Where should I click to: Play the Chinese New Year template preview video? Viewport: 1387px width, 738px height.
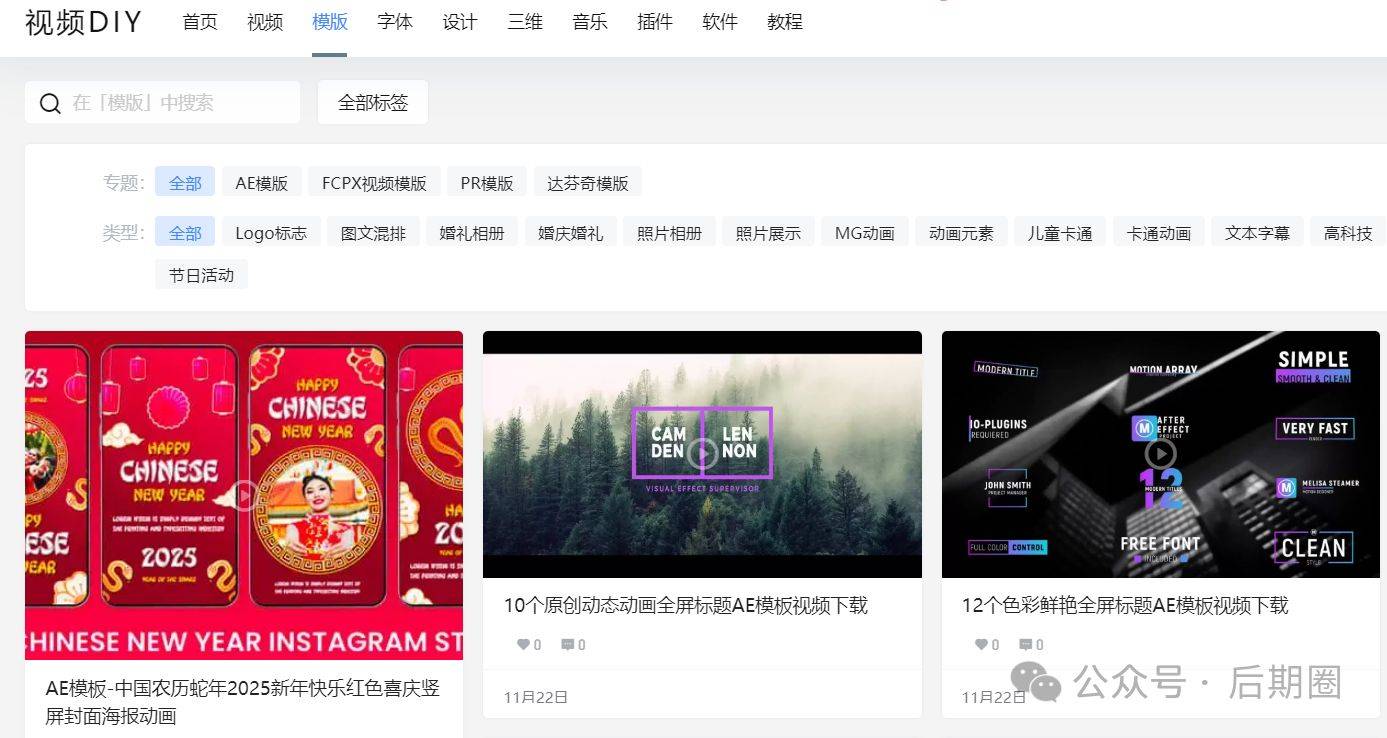(243, 494)
